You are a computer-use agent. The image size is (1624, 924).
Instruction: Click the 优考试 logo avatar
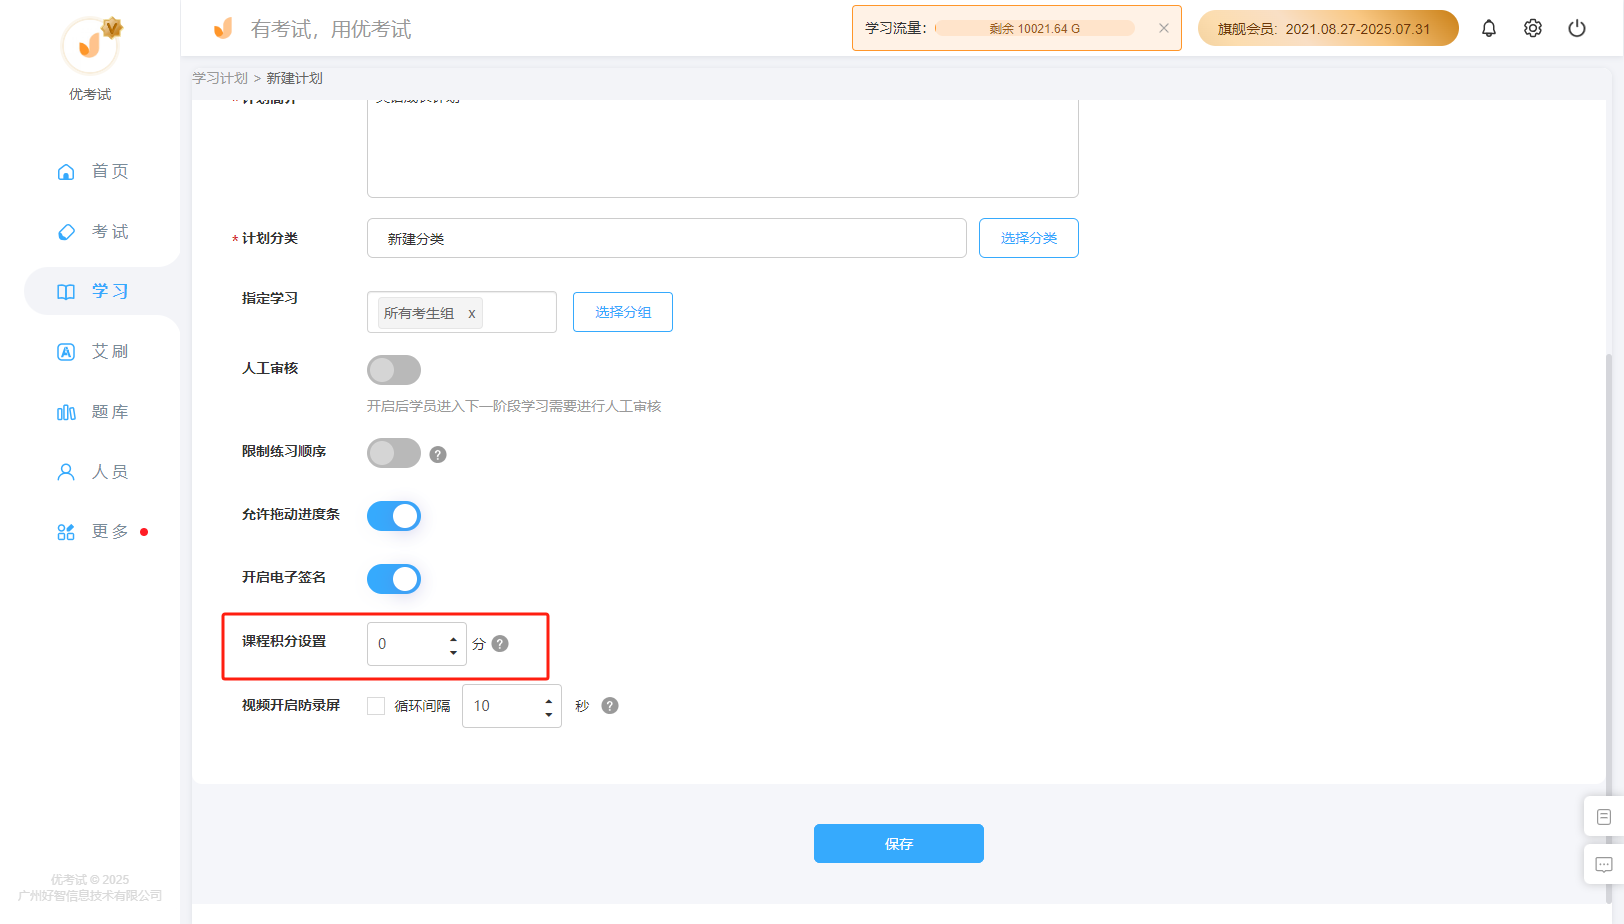90,45
